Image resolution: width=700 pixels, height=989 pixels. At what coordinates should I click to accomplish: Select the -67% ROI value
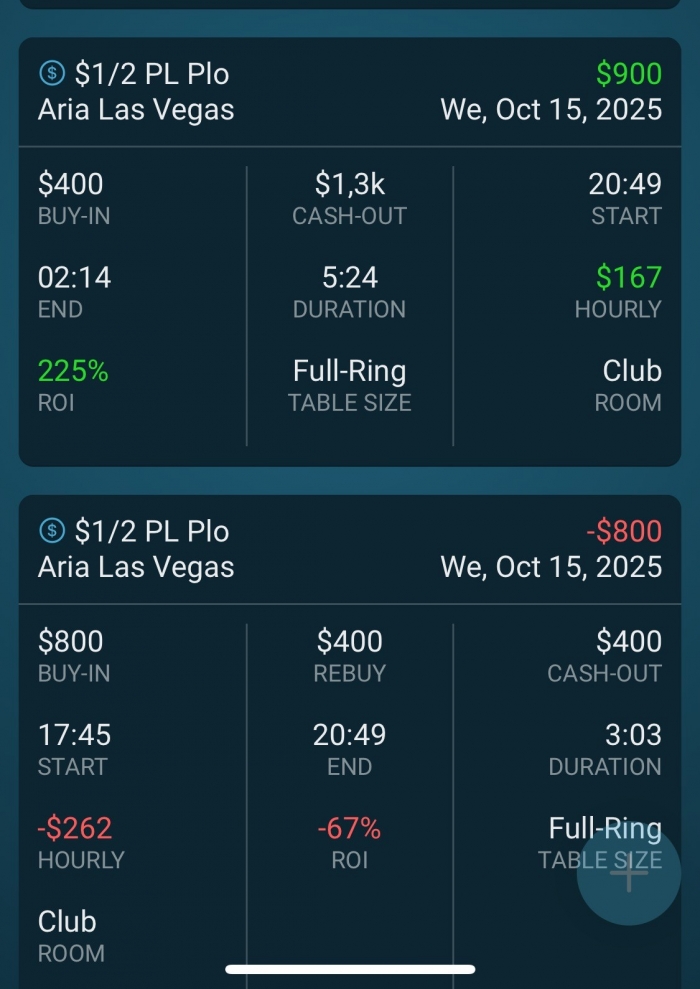(x=349, y=828)
